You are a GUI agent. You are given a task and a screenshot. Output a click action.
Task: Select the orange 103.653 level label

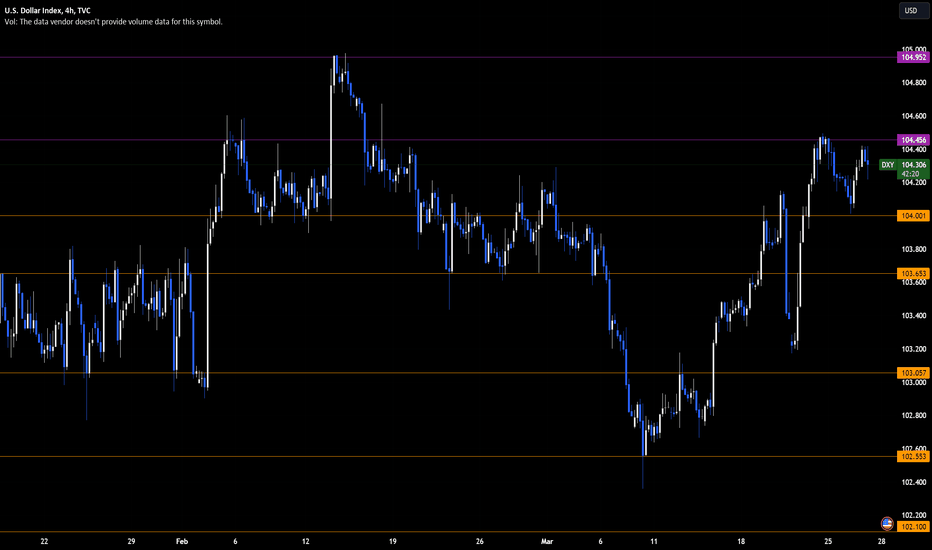913,274
